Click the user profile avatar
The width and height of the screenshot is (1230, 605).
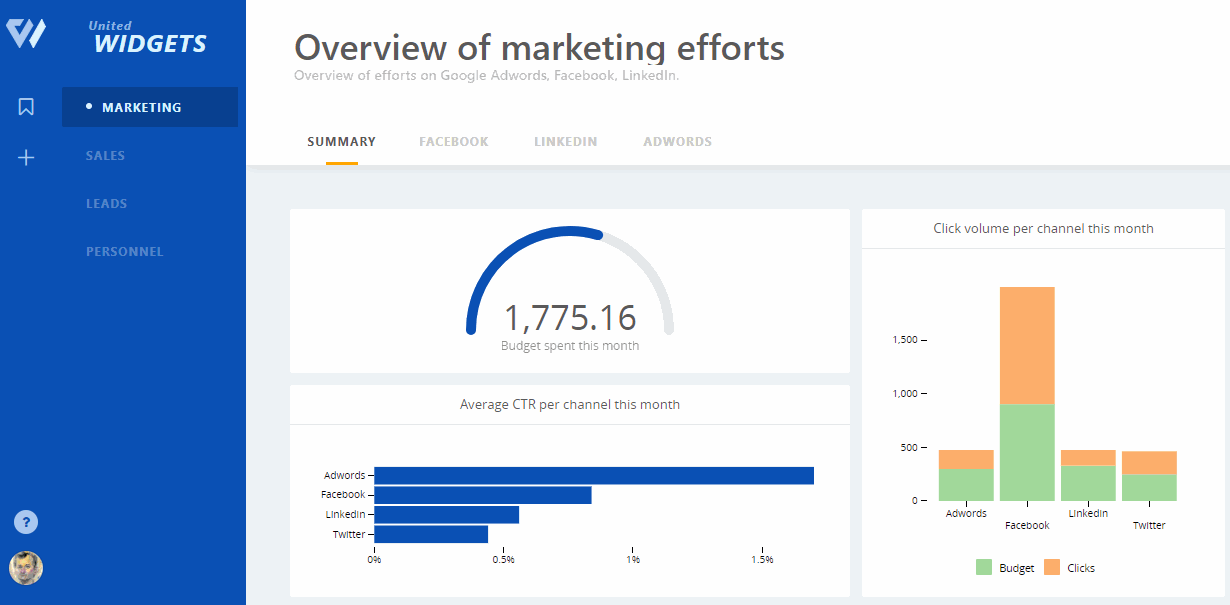[26, 568]
